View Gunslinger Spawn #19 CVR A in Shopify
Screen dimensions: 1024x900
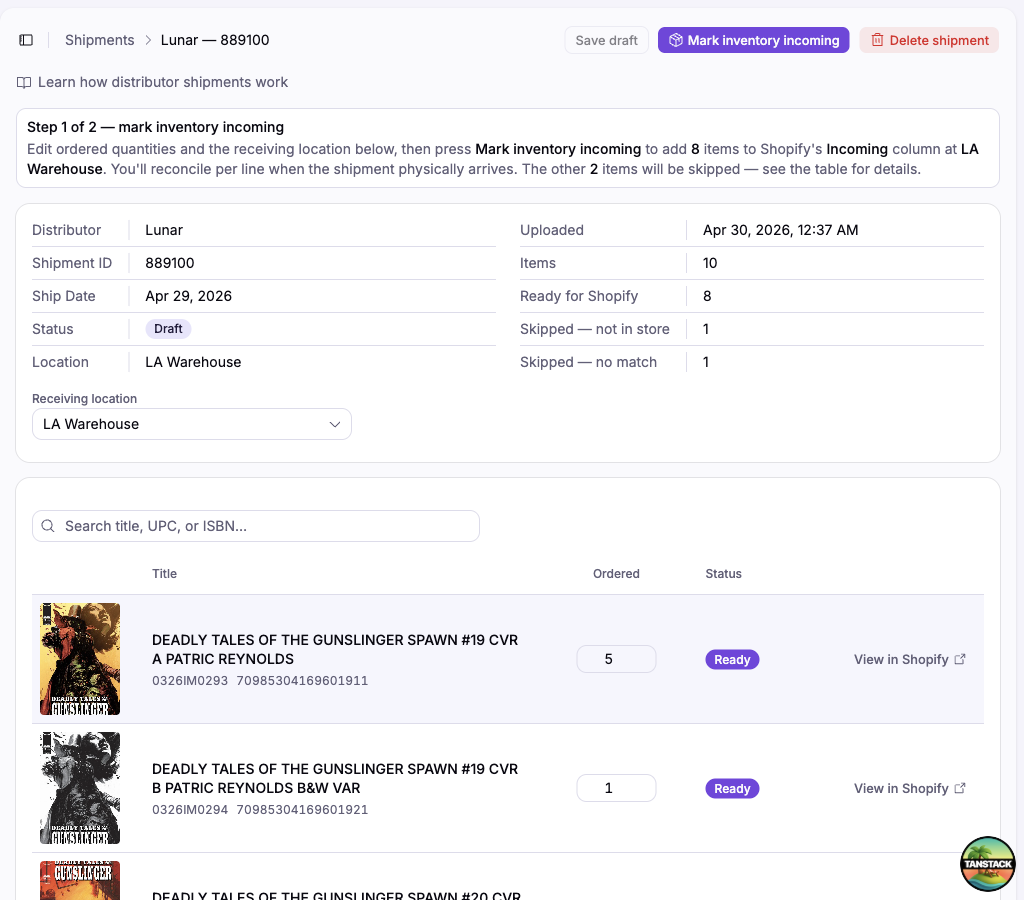tap(909, 660)
